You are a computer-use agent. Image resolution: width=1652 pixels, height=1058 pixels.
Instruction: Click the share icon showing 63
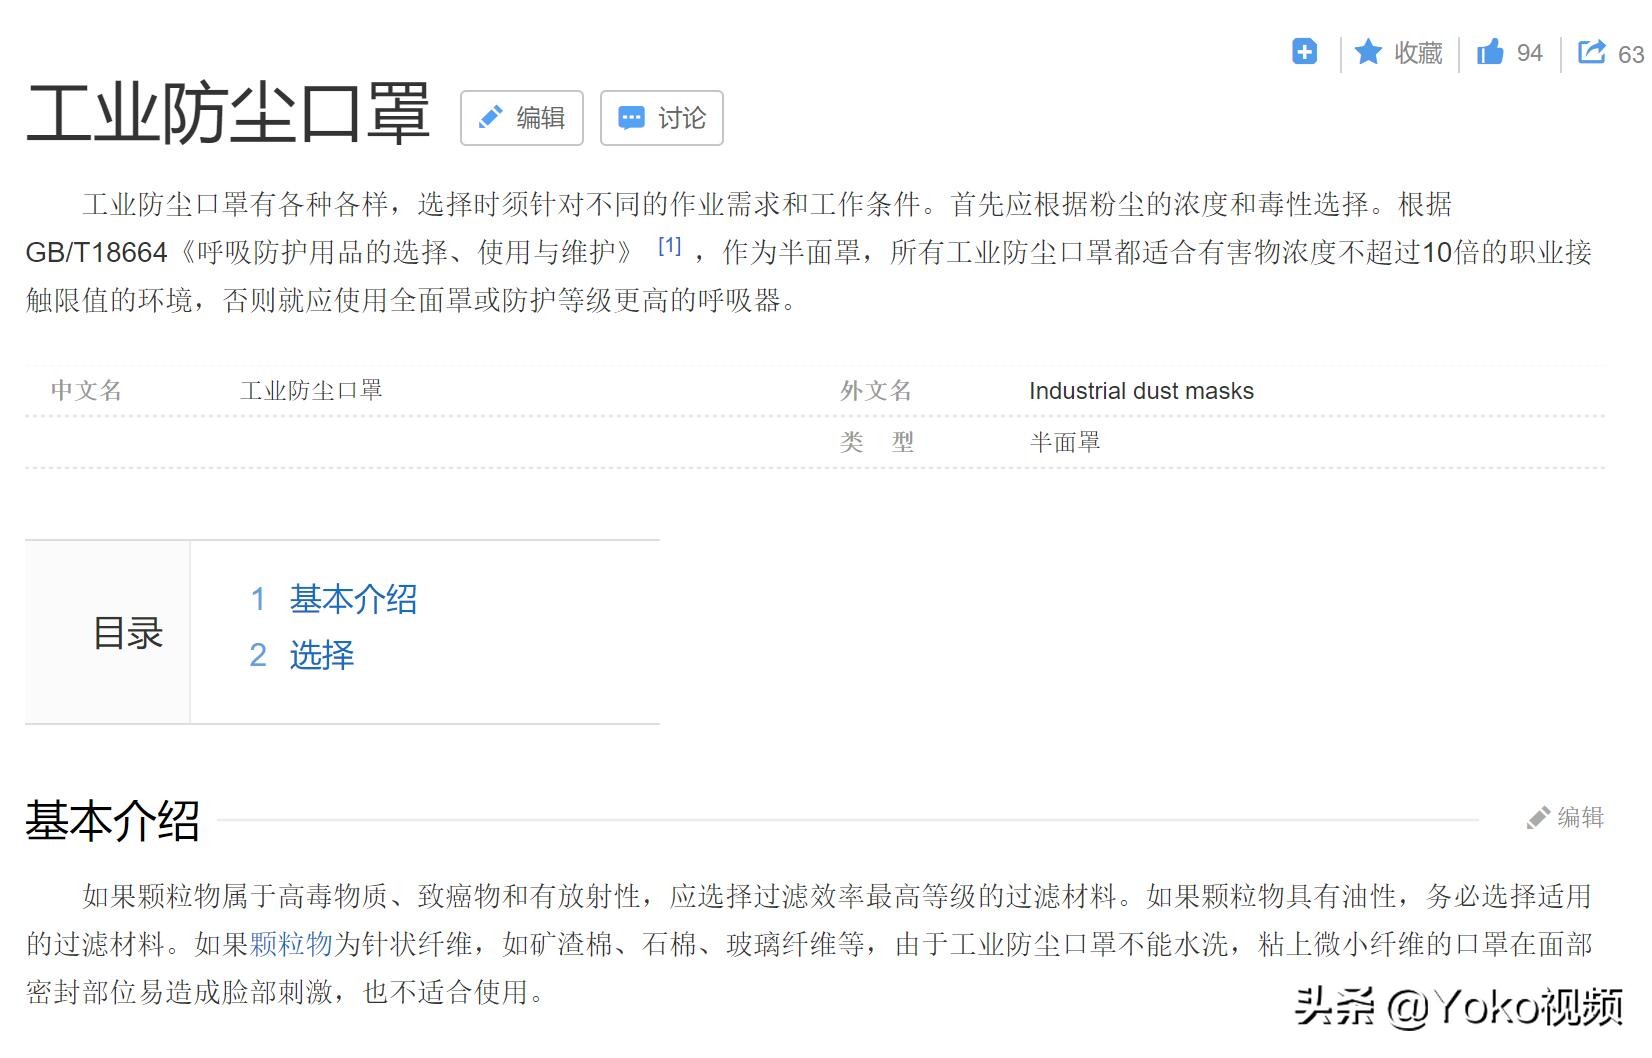point(1591,51)
